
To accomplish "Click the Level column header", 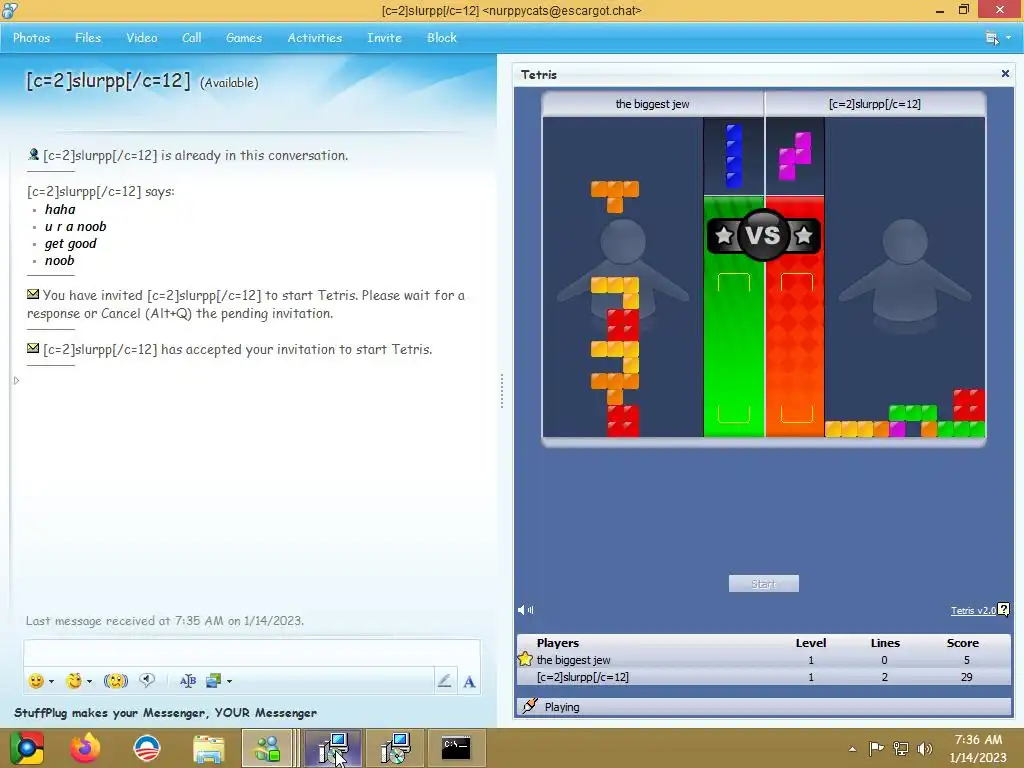I will pyautogui.click(x=810, y=643).
